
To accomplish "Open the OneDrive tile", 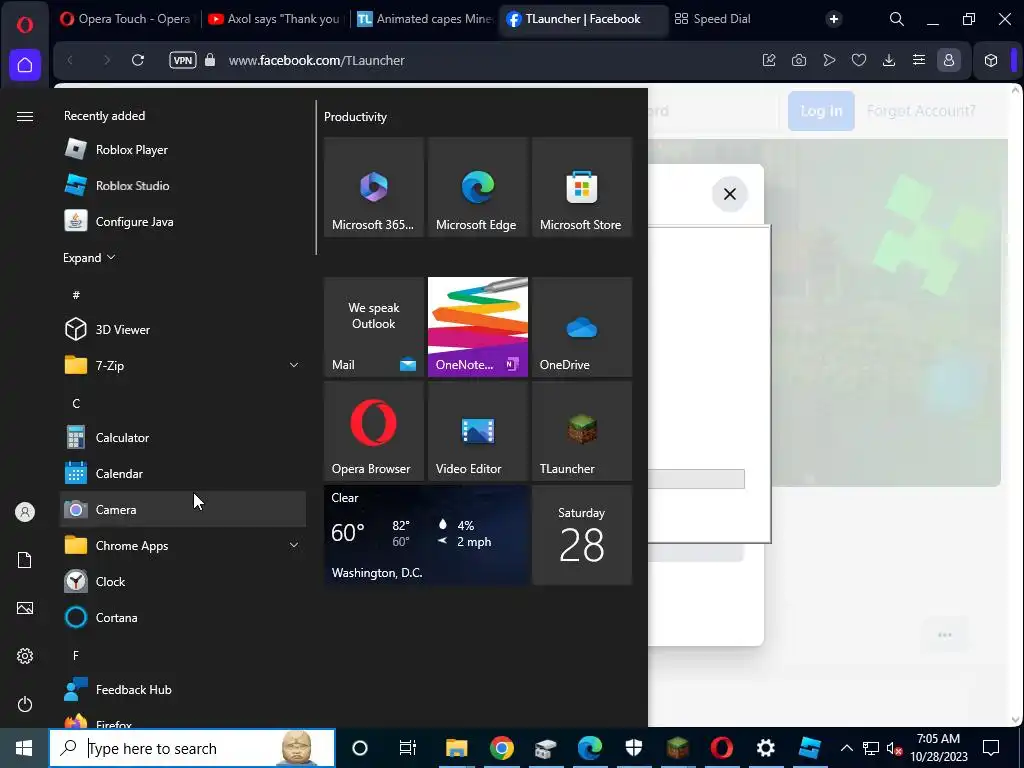I will point(582,327).
